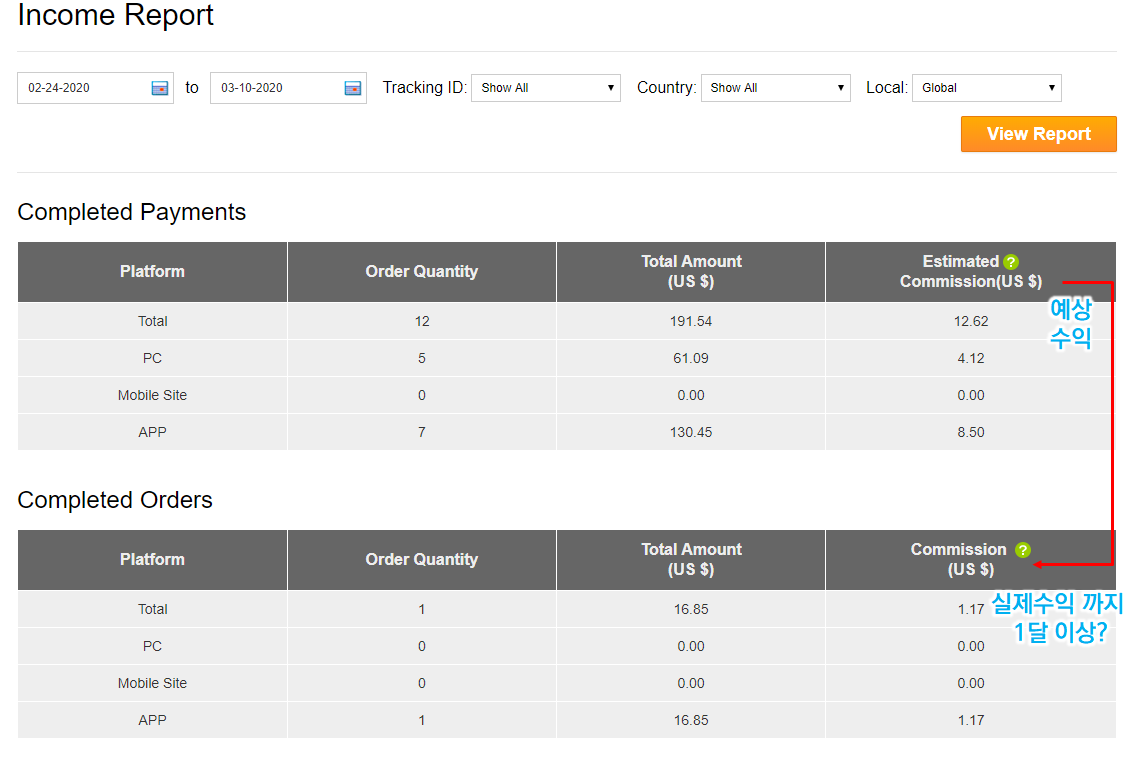
Task: Click the PC commission cell 4.12
Action: (x=970, y=359)
